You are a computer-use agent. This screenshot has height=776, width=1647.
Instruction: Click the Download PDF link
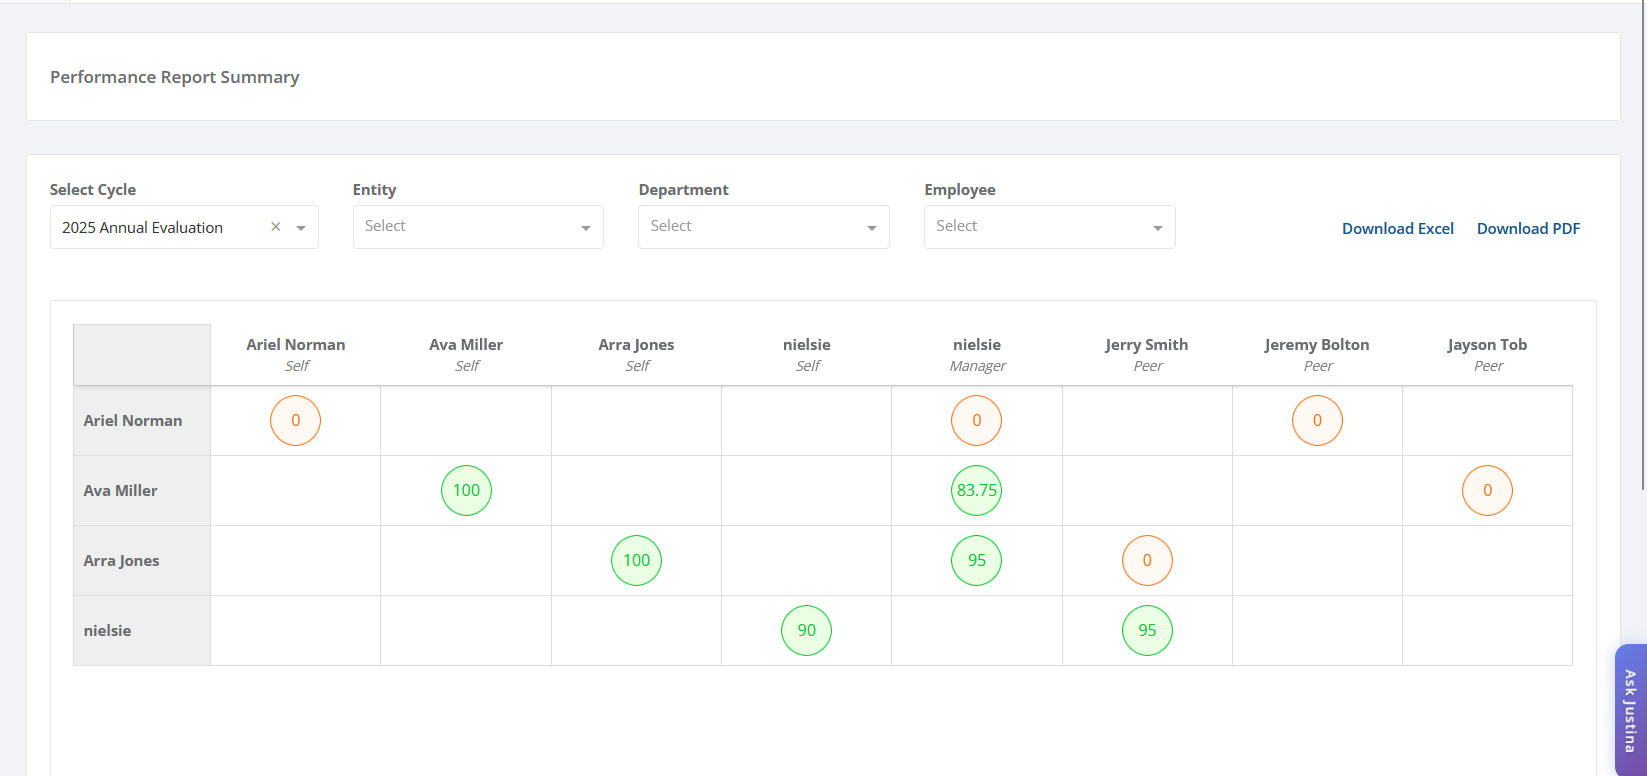pyautogui.click(x=1528, y=228)
